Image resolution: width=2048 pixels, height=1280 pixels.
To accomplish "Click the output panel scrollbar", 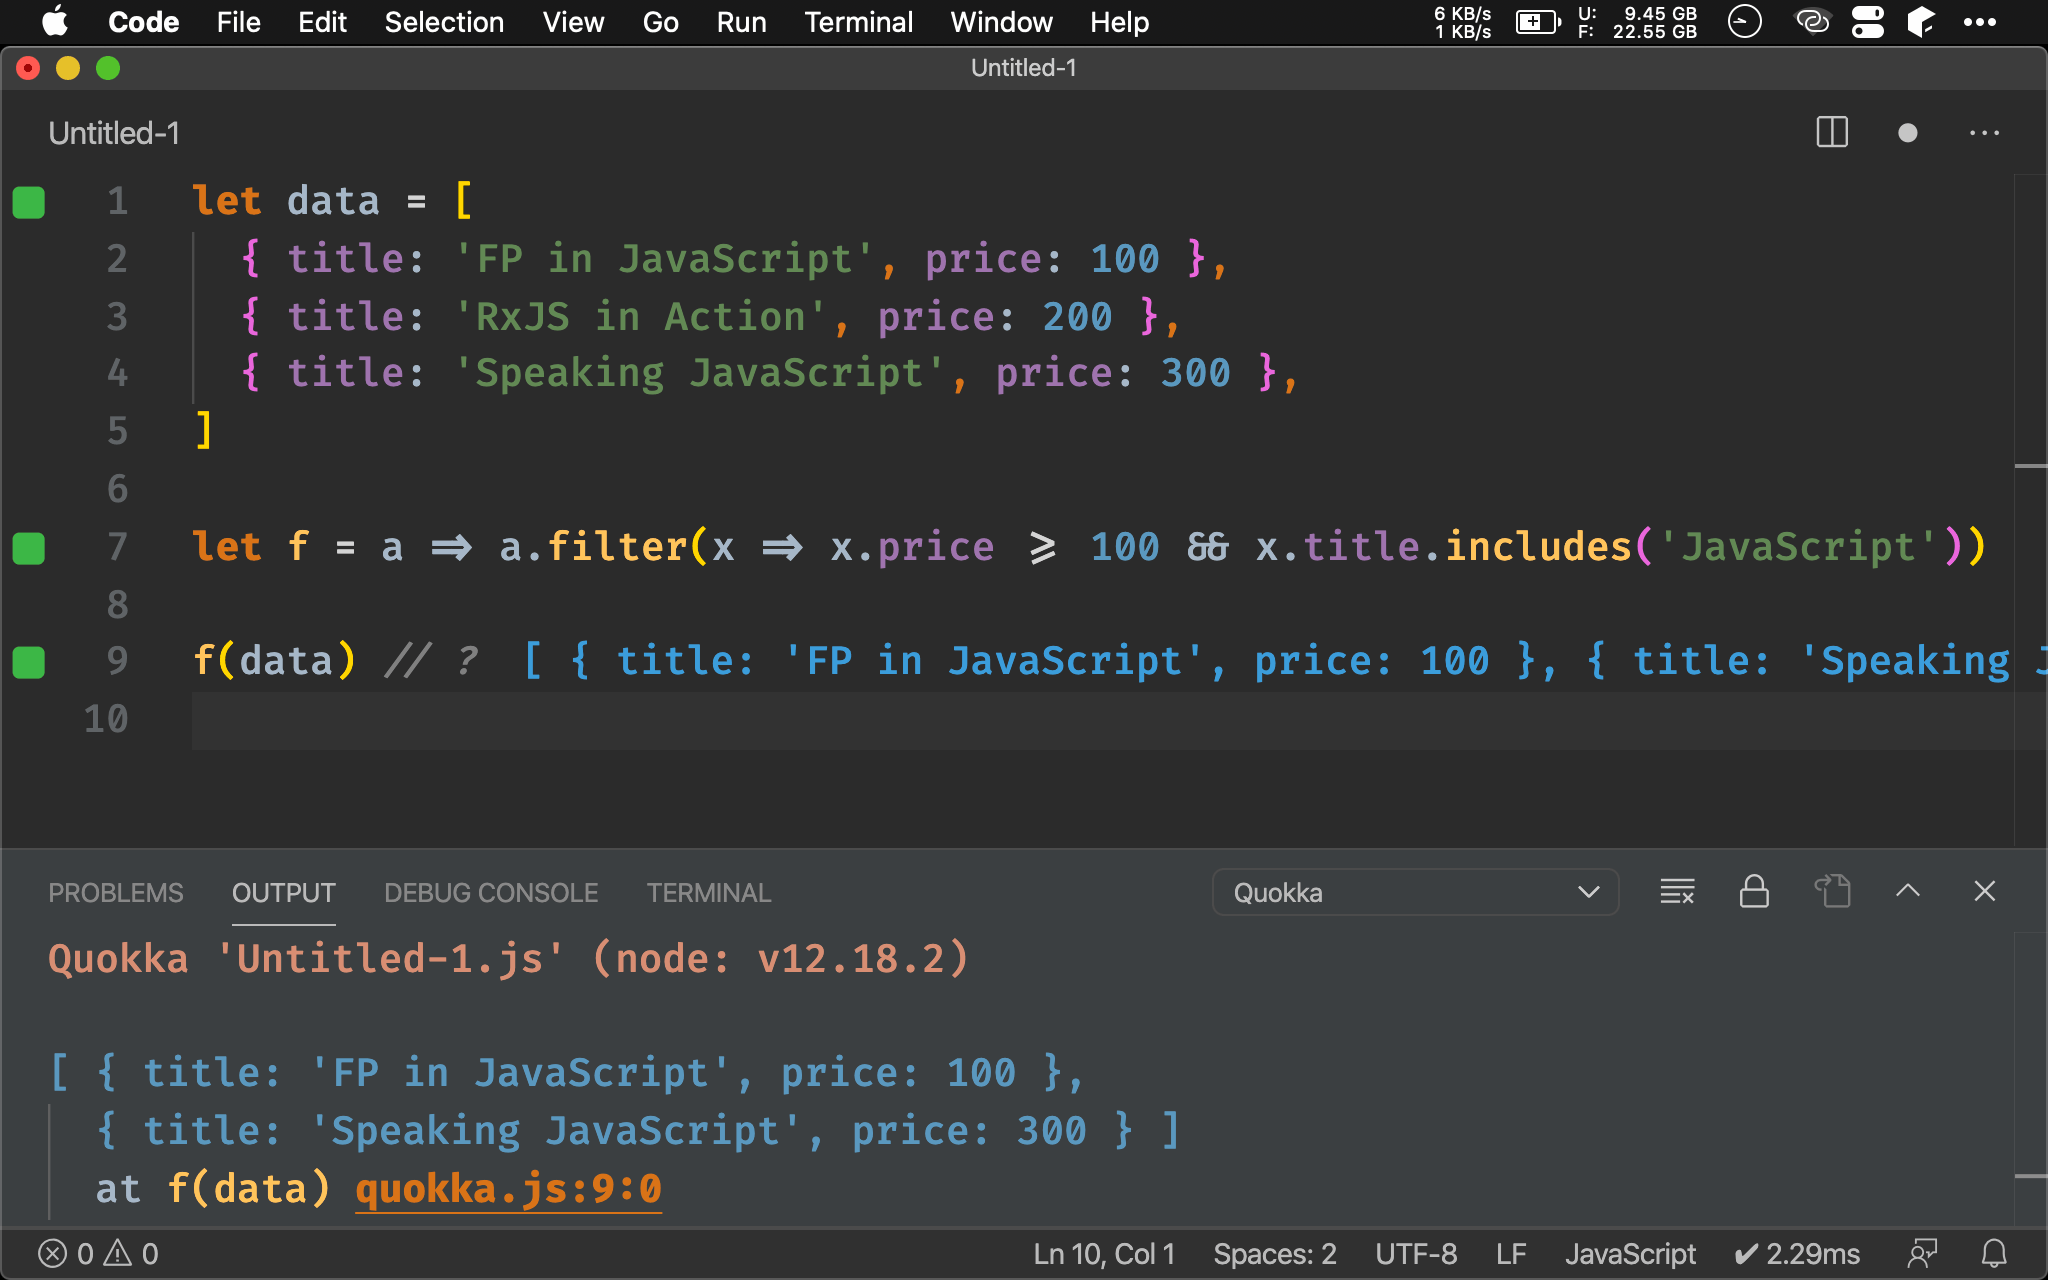I will click(2030, 1080).
